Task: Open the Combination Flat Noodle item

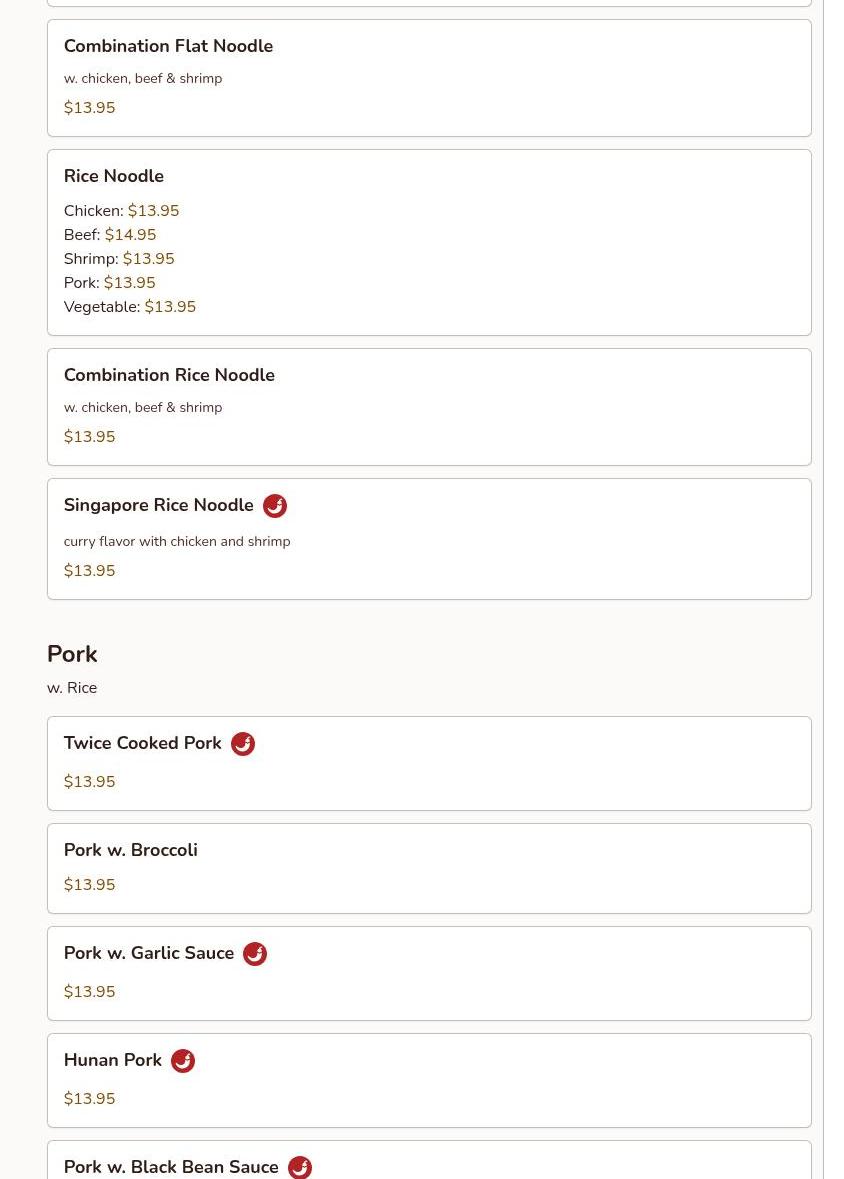Action: (168, 46)
